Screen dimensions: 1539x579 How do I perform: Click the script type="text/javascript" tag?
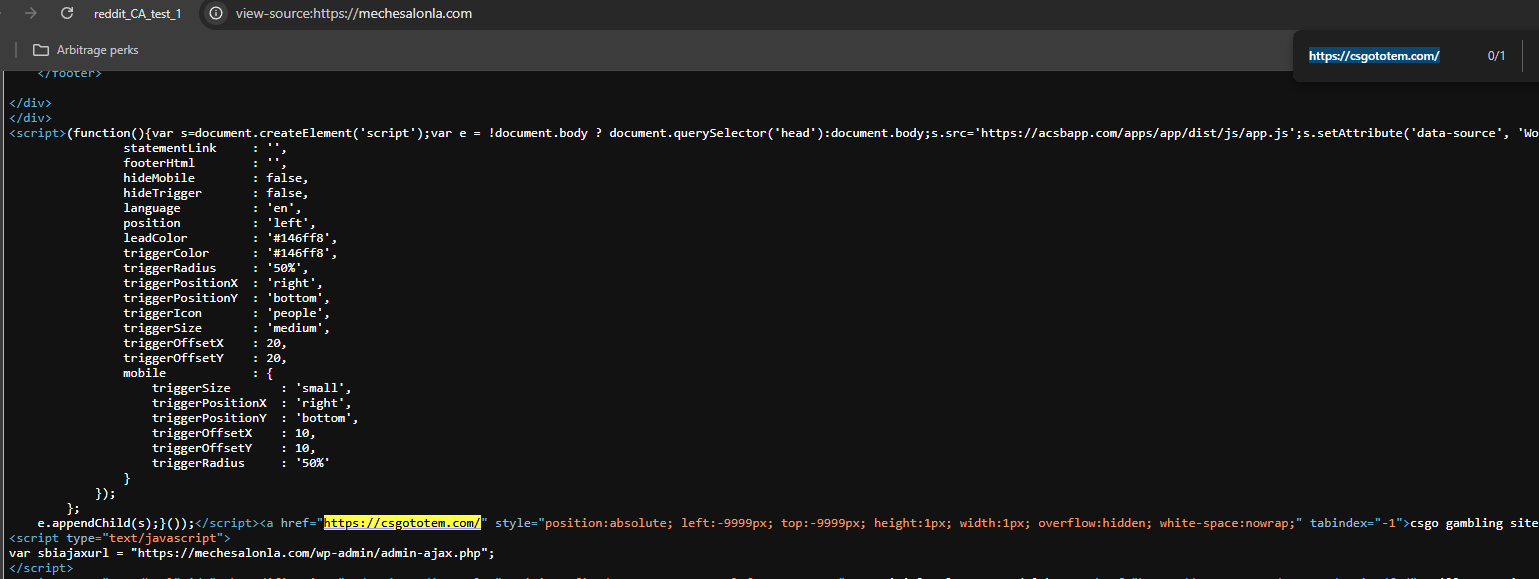(x=119, y=538)
